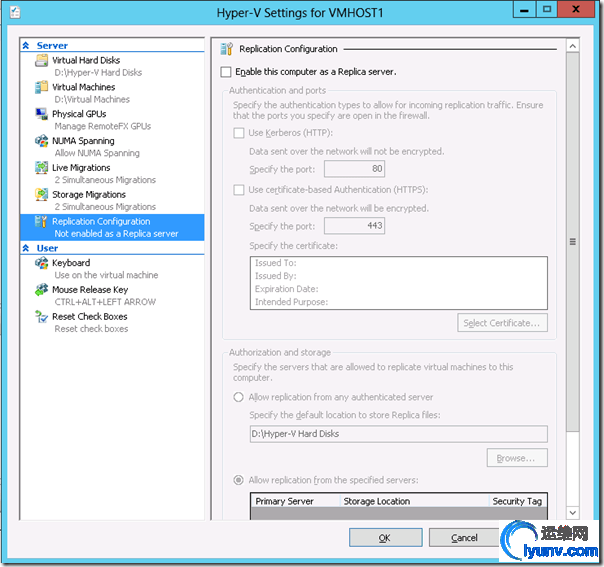
Task: Close the Hyper-V Settings window
Action: 576,10
